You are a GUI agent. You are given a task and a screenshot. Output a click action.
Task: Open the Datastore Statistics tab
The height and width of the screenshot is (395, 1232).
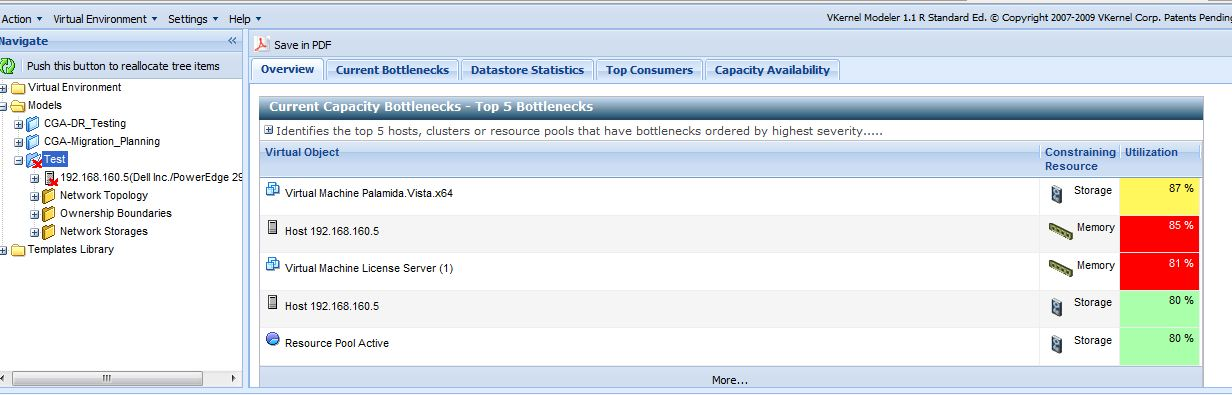tap(527, 70)
